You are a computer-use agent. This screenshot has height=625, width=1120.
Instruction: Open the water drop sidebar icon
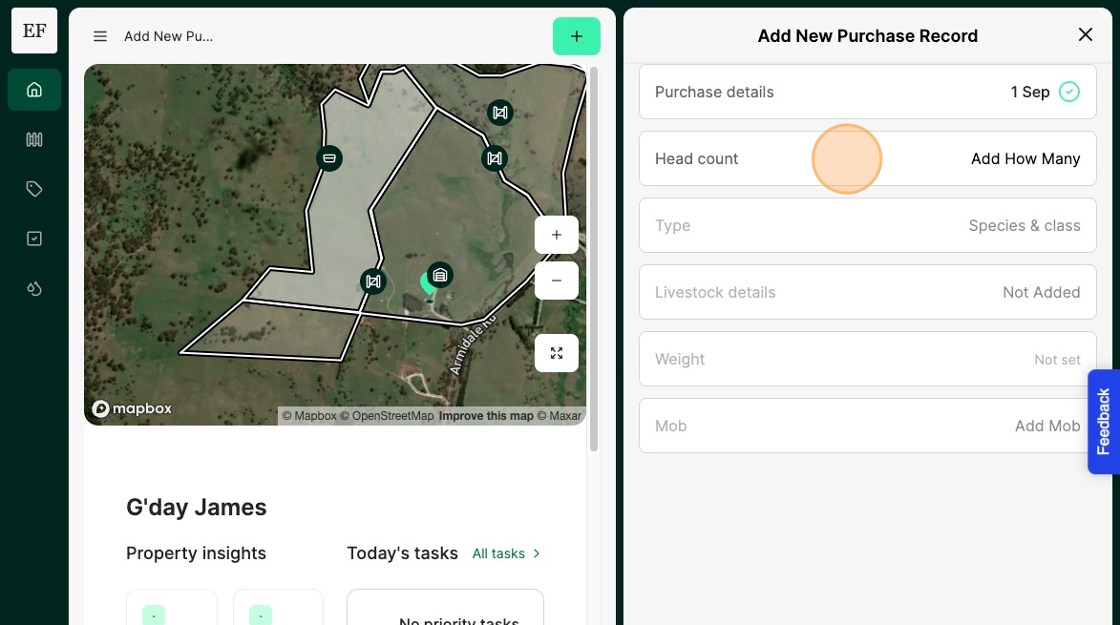pos(34,289)
